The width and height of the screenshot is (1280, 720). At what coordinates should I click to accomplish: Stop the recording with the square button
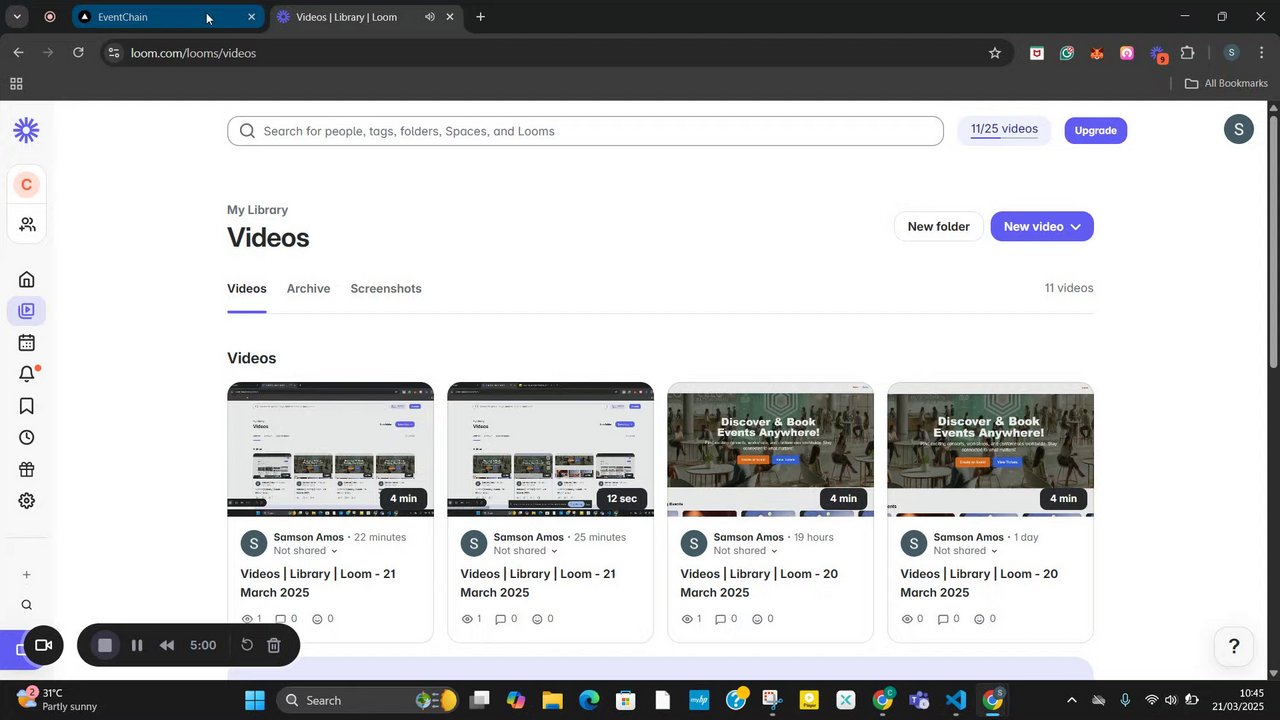[x=105, y=646]
